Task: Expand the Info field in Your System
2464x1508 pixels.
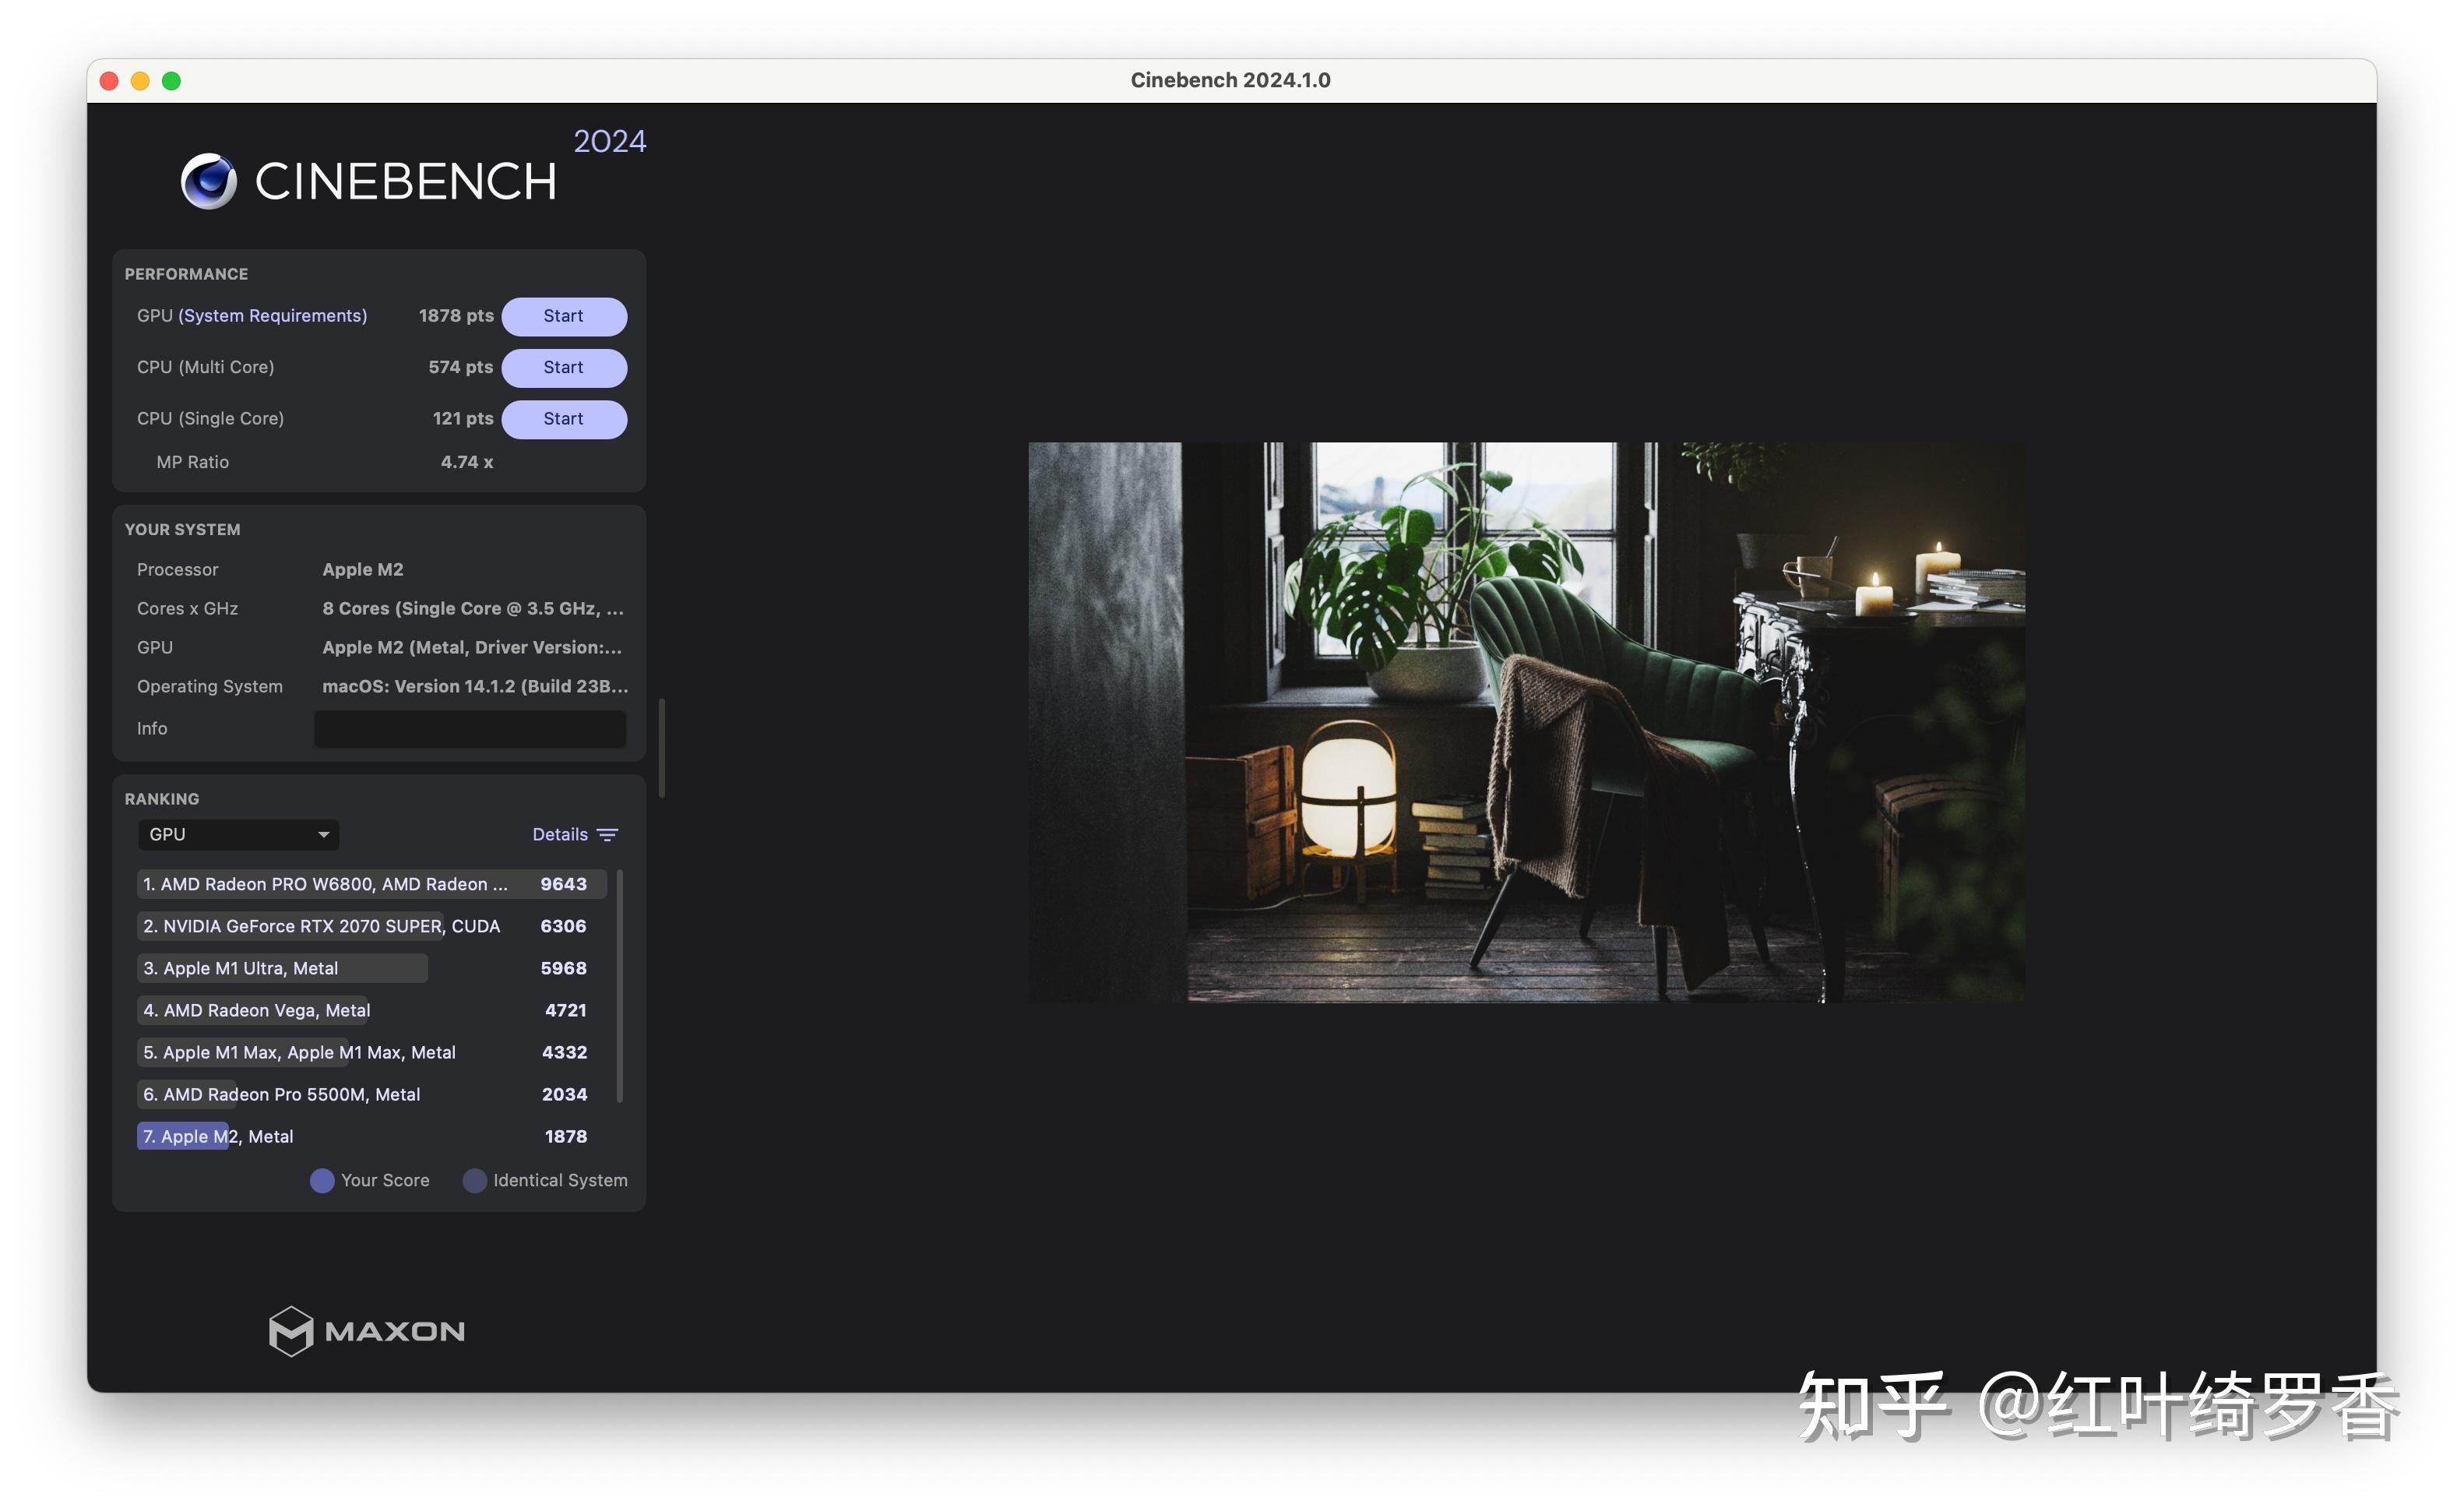Action: pos(469,729)
